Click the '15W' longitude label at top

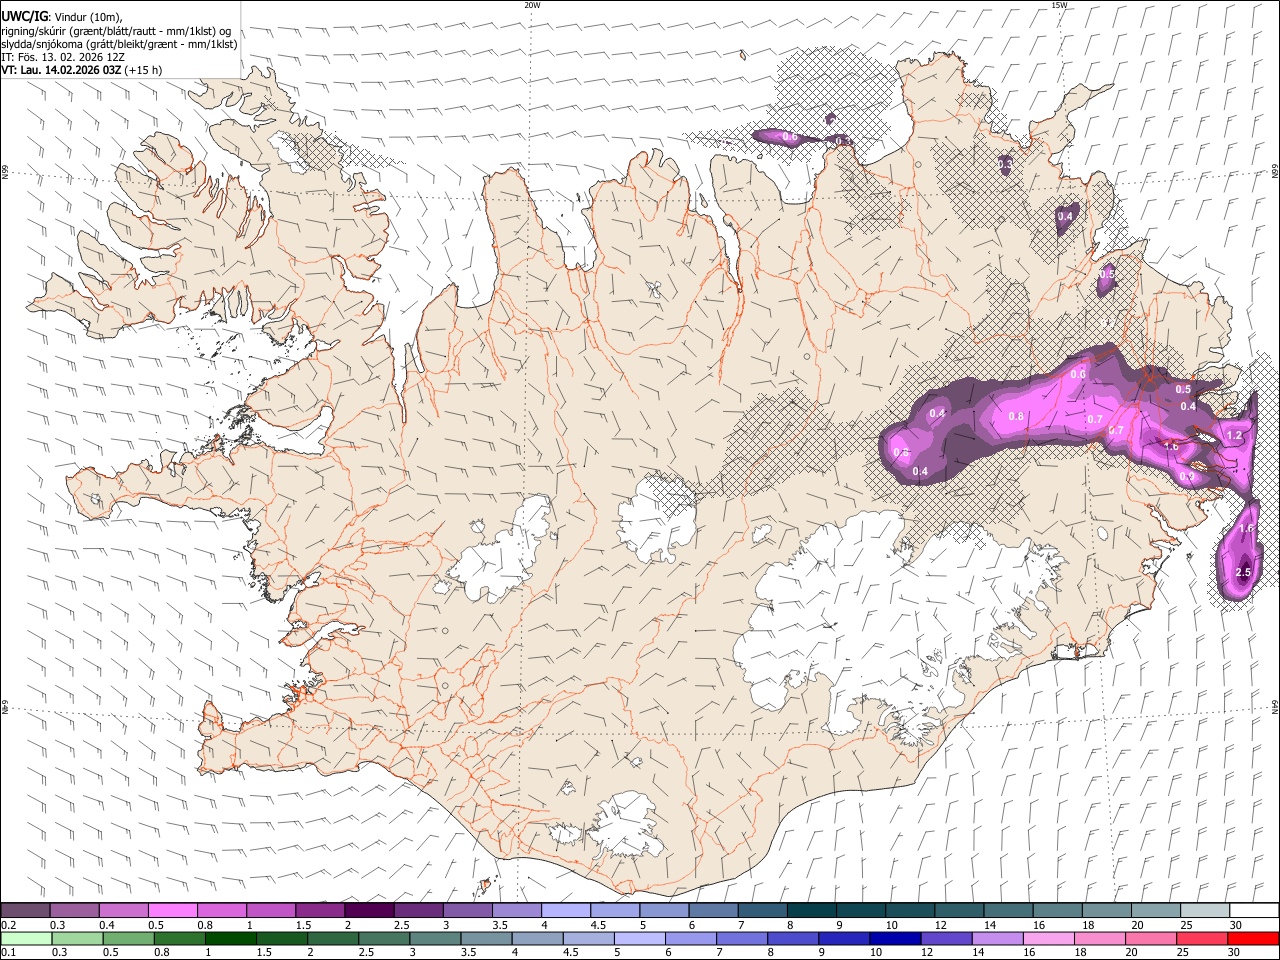point(1059,5)
